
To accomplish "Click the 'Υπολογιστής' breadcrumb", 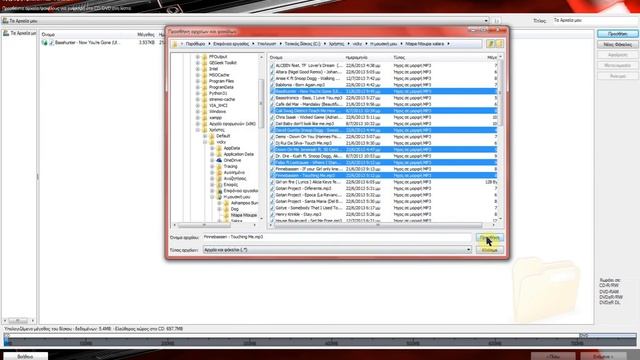I will pos(267,44).
